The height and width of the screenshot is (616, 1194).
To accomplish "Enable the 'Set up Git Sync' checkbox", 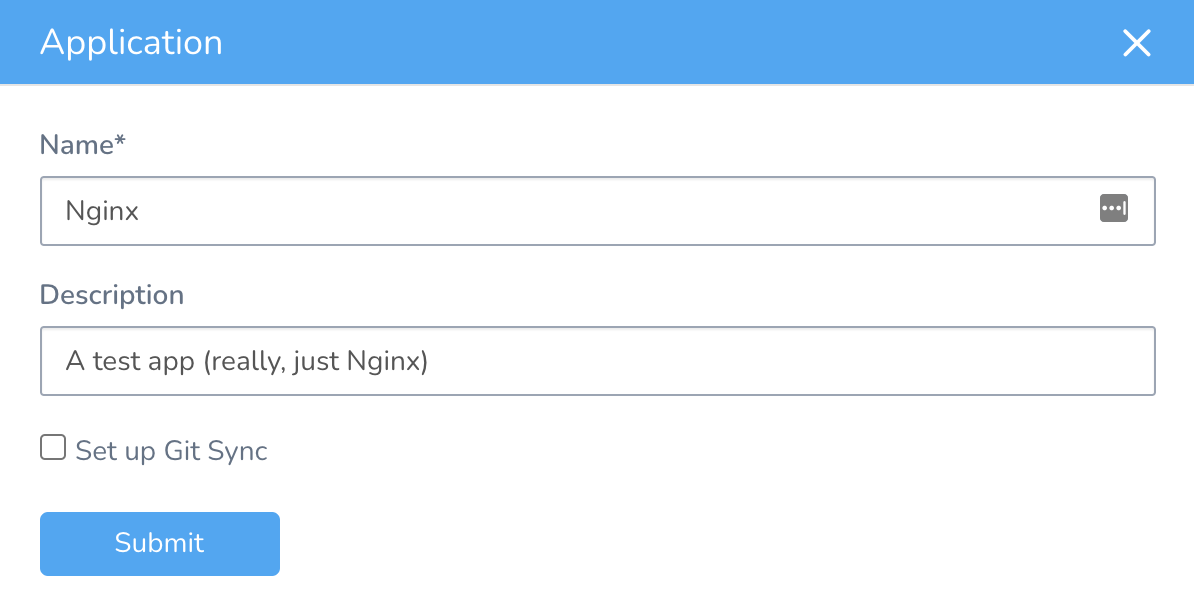I will point(52,448).
